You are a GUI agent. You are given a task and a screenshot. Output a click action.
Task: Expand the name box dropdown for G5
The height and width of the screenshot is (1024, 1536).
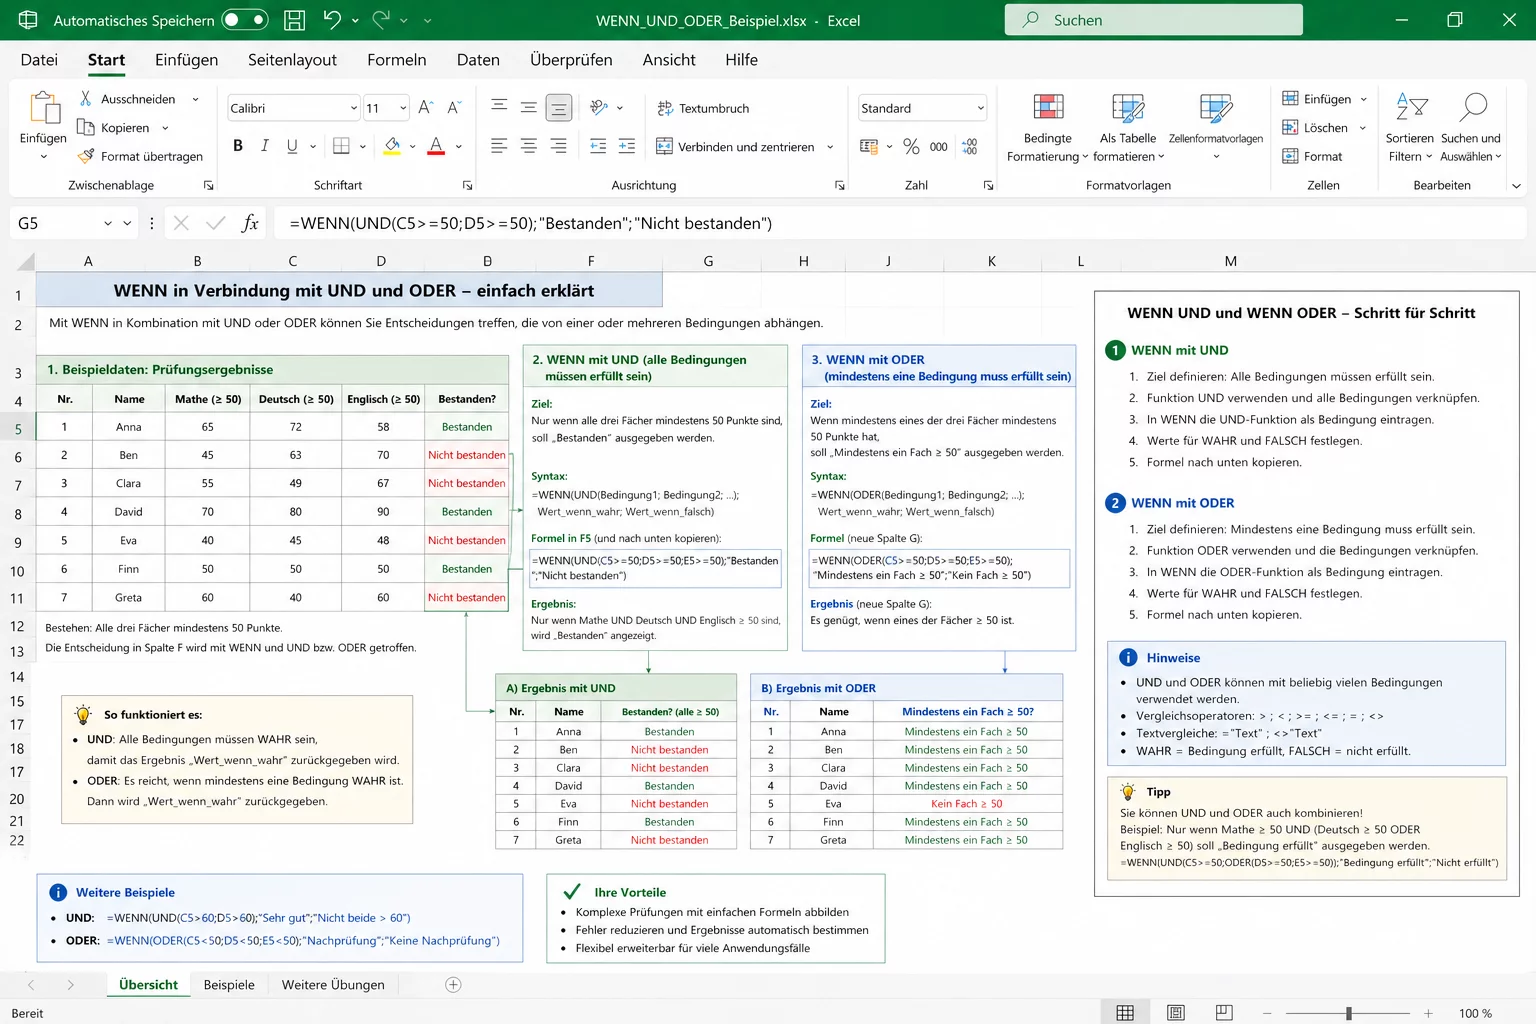click(x=107, y=223)
